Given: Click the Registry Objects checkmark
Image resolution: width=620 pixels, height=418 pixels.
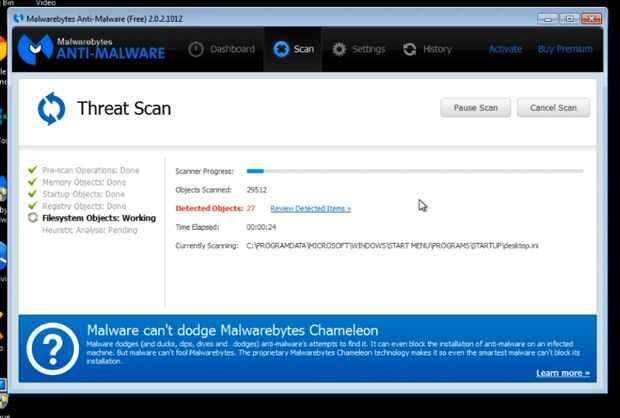Looking at the screenshot, I should click(32, 206).
